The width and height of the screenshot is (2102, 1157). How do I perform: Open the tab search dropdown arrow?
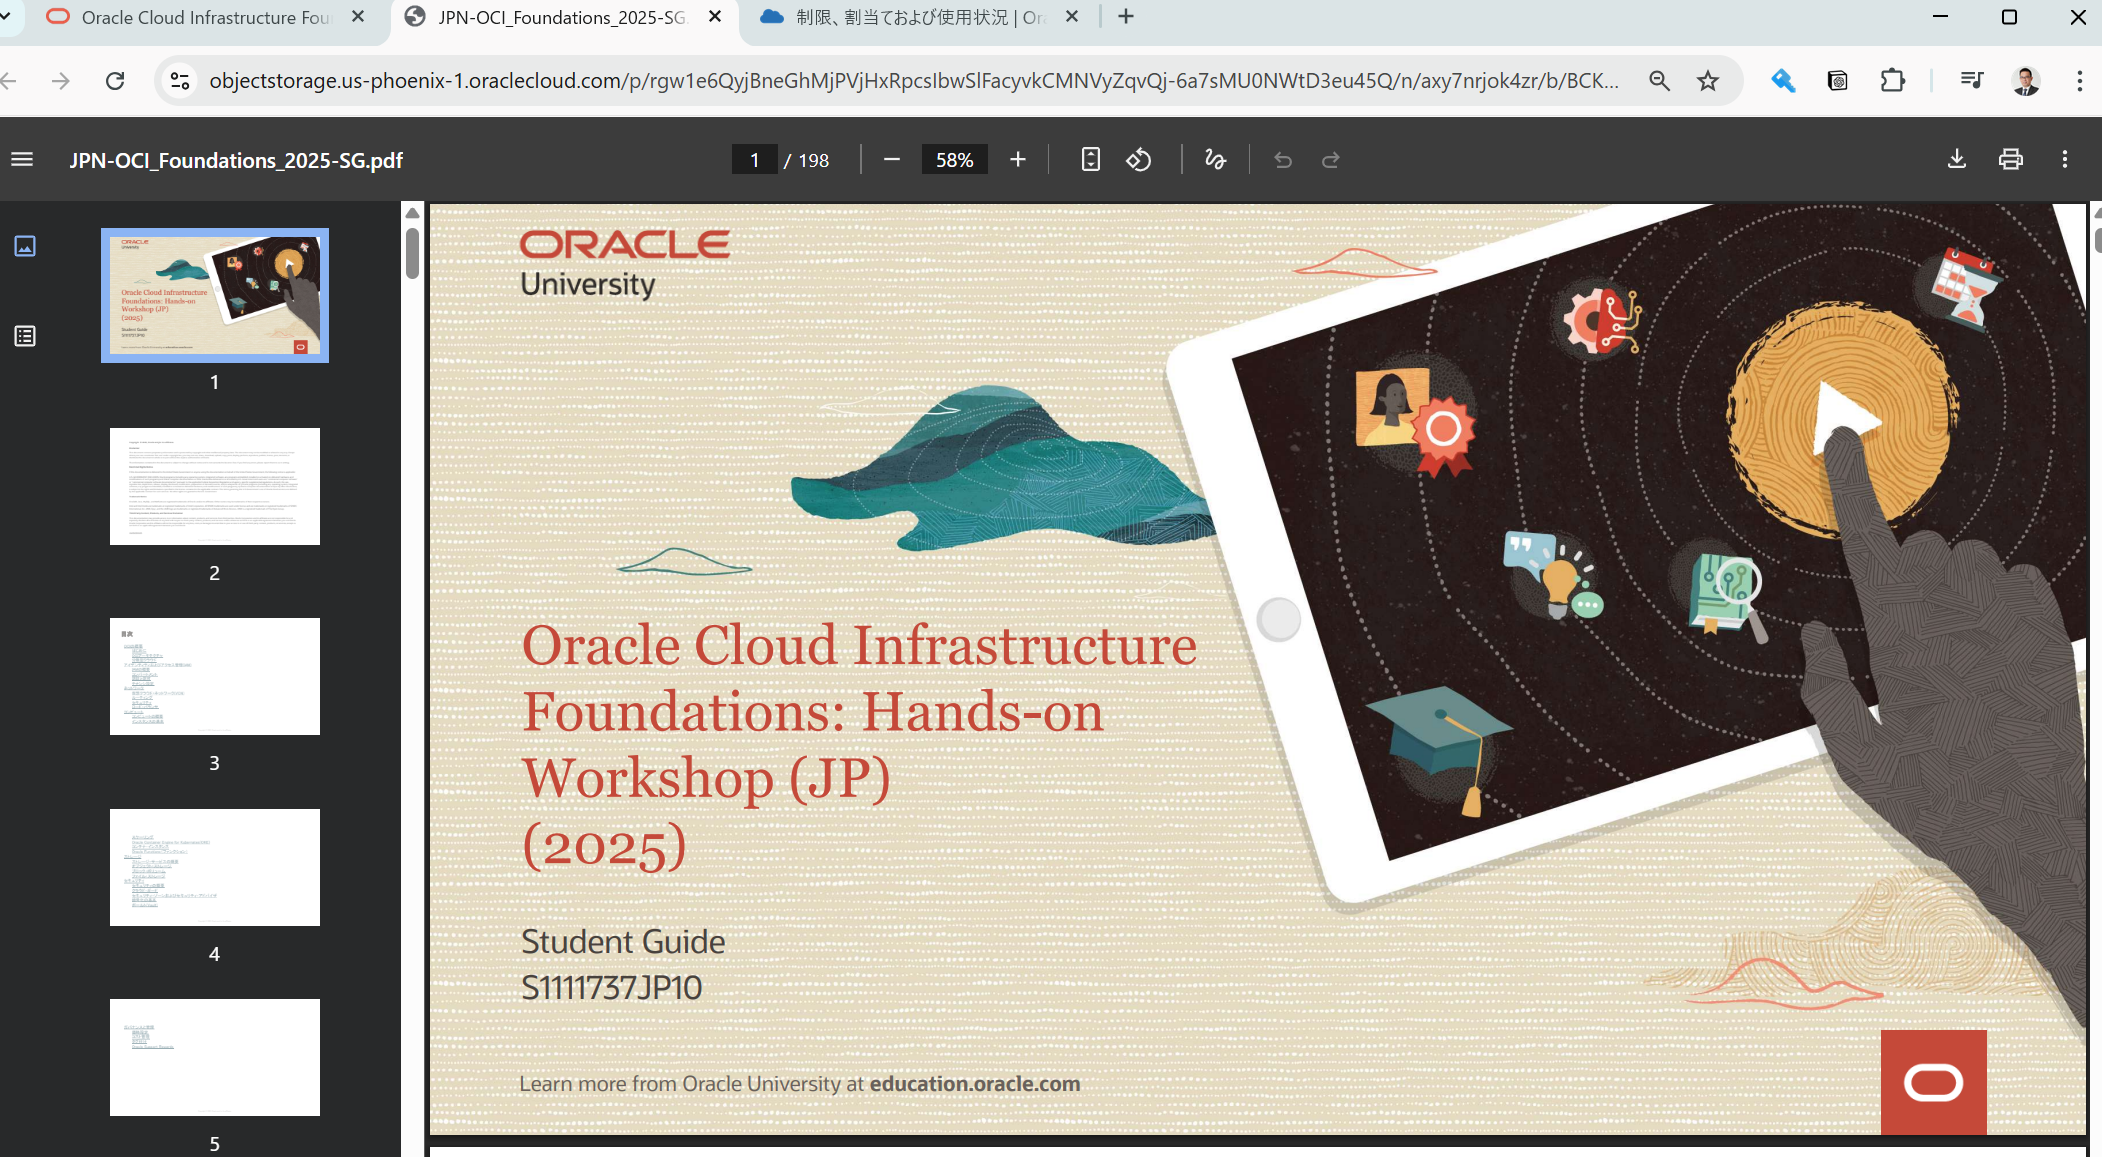(x=6, y=17)
